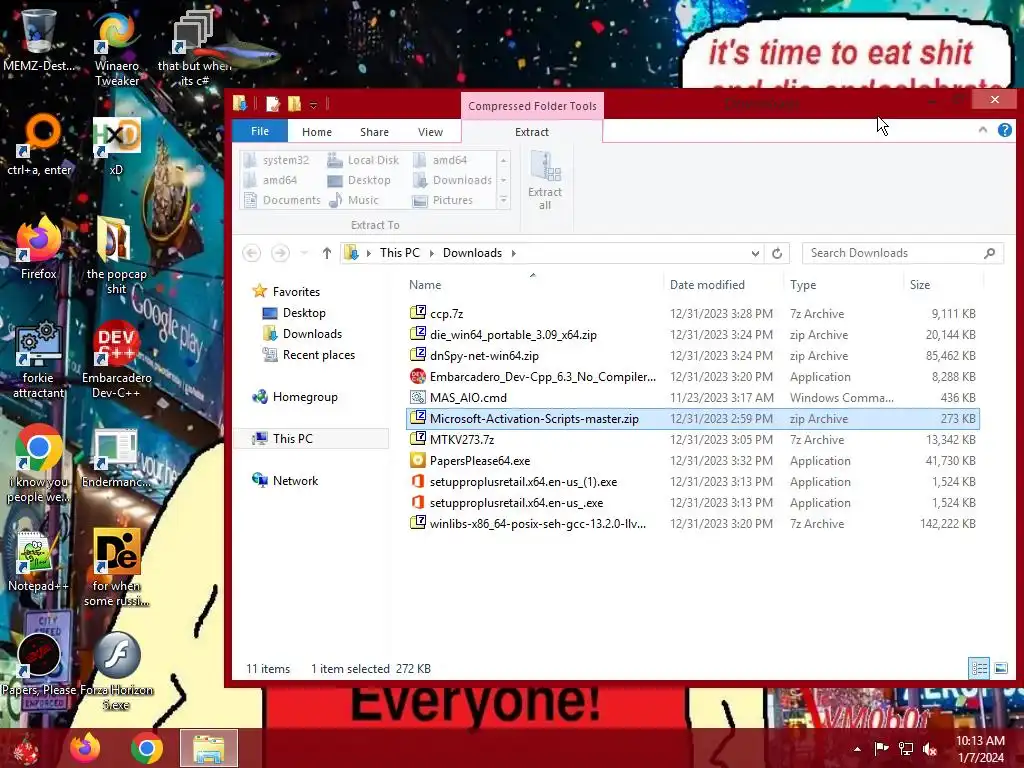Viewport: 1024px width, 768px height.
Task: Sort by Size column header
Action: click(943, 285)
